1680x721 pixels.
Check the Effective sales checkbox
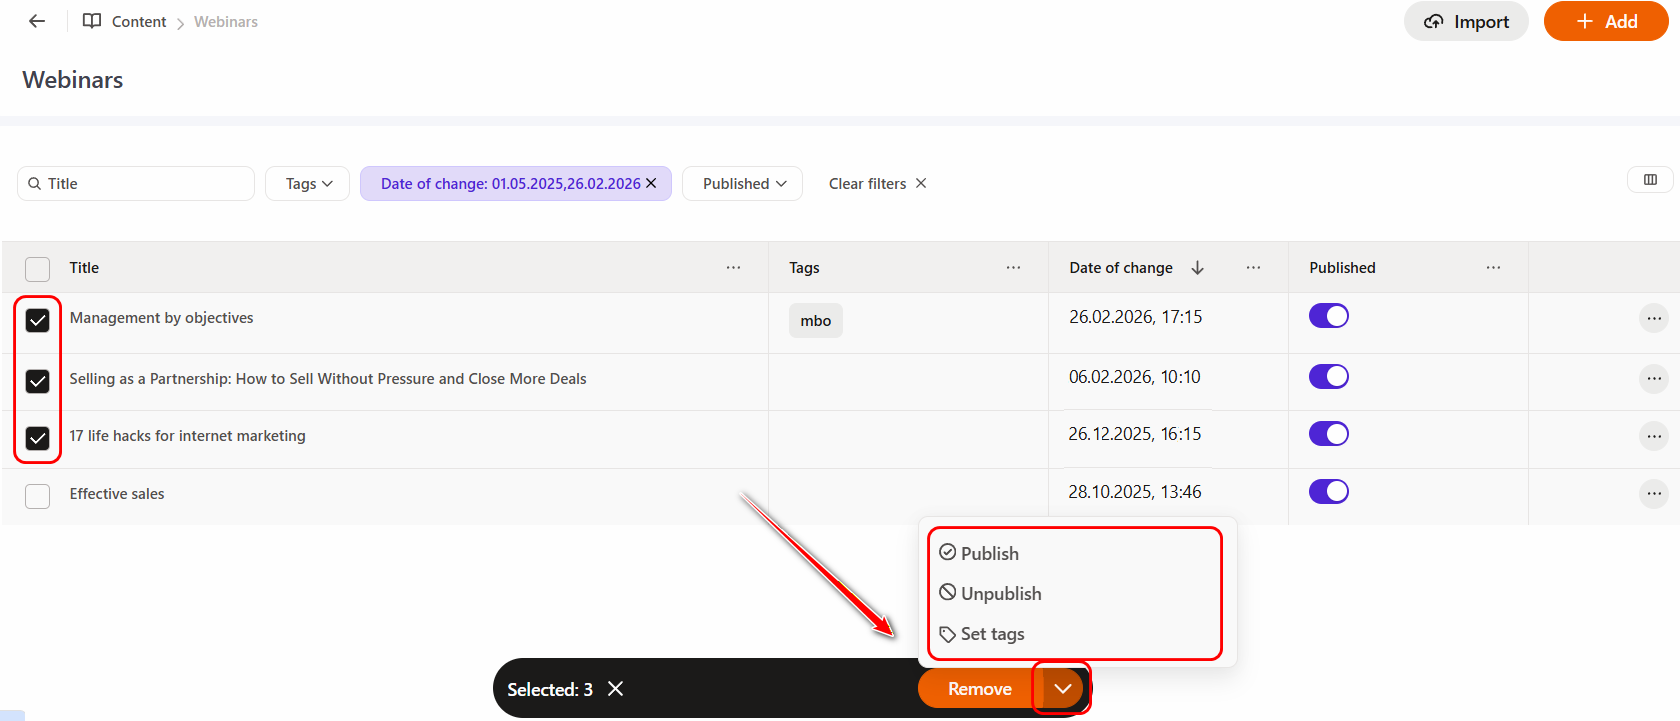pyautogui.click(x=38, y=496)
